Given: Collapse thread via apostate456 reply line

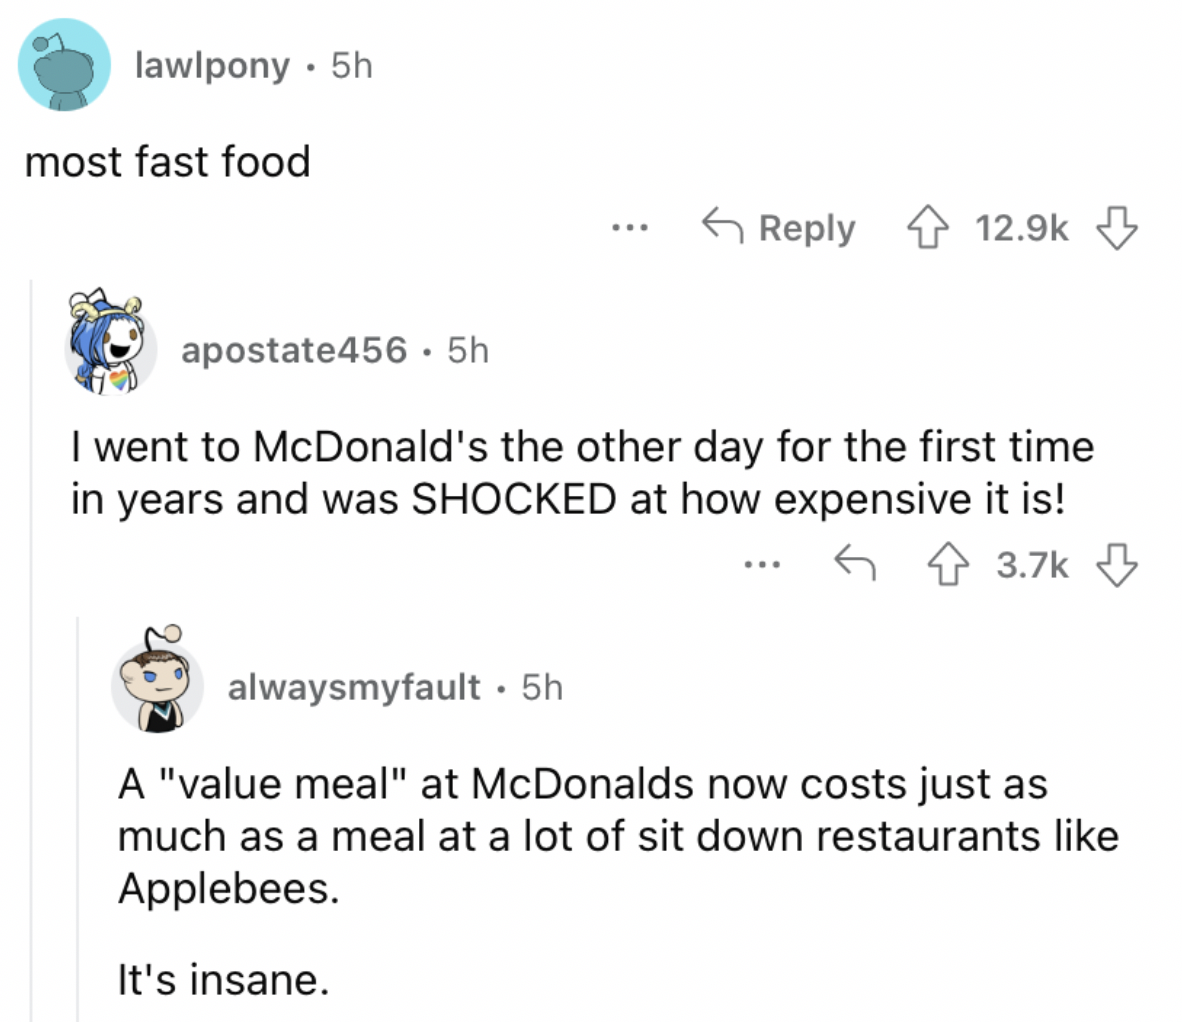Looking at the screenshot, I should (x=31, y=650).
